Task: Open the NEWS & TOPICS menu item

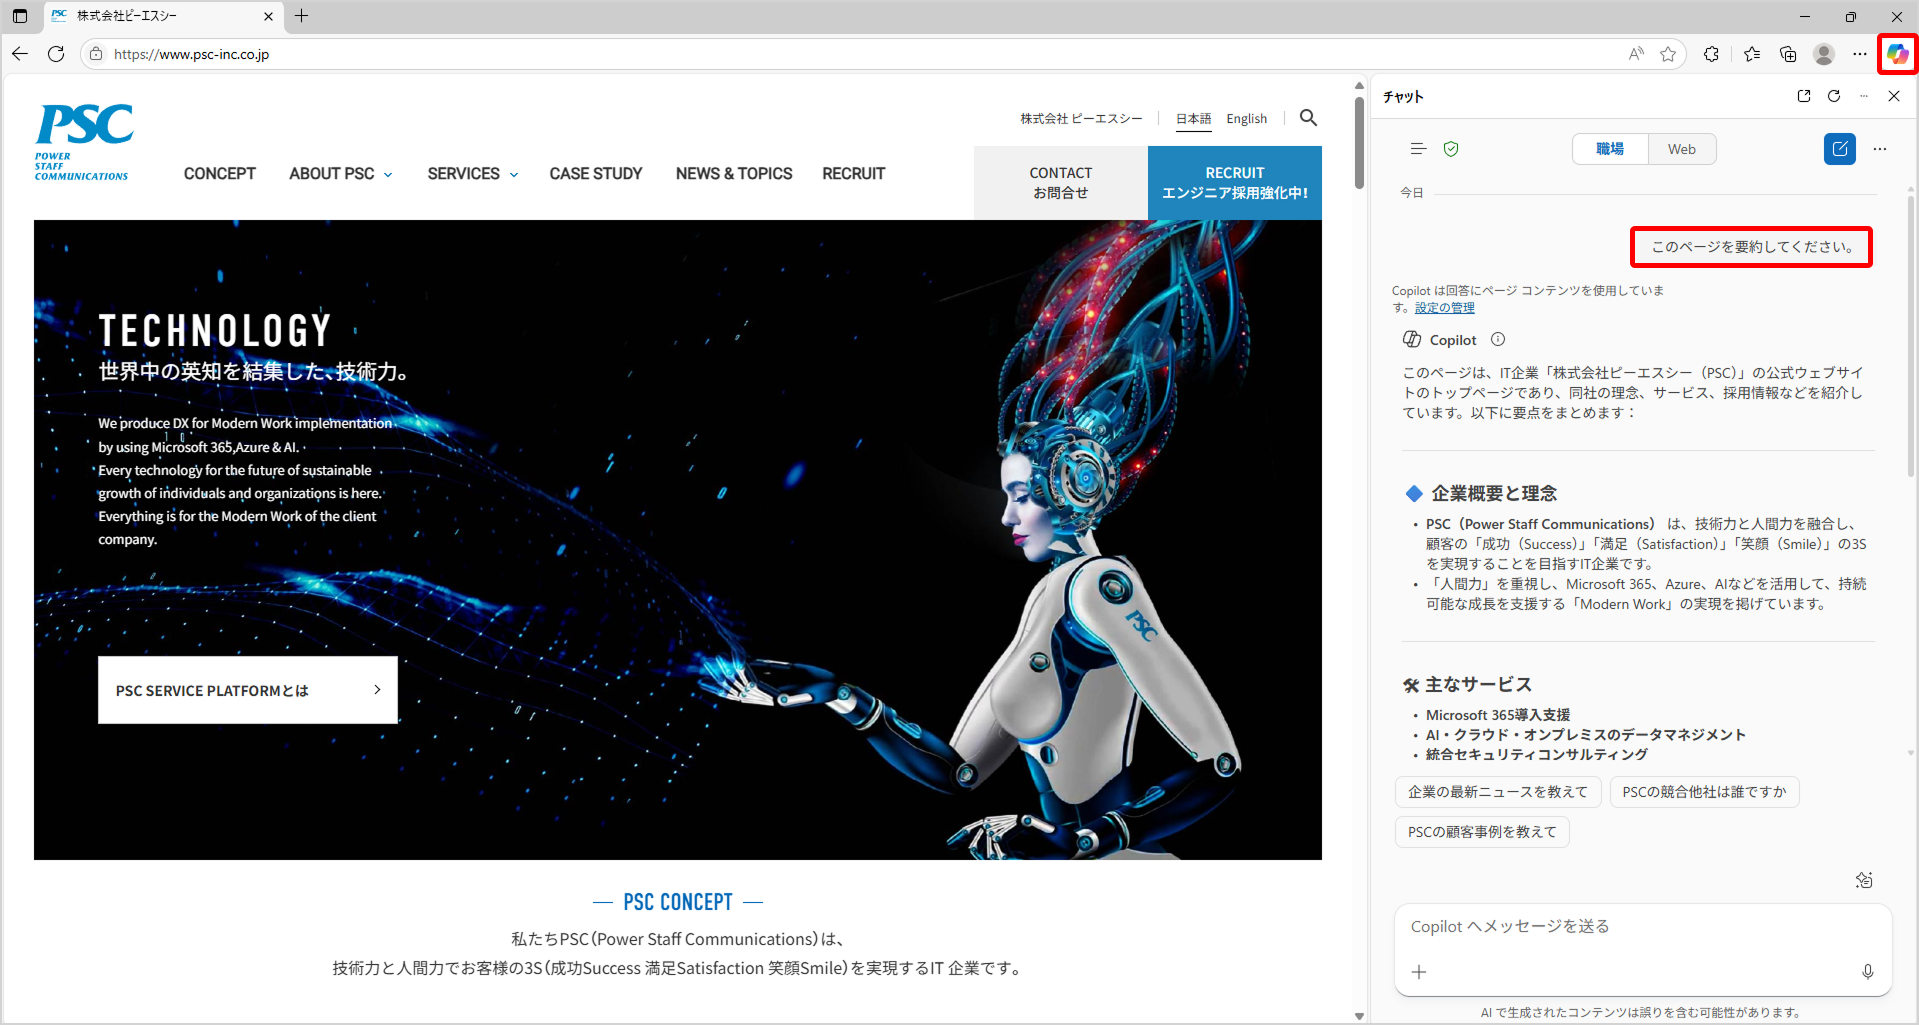Action: [x=734, y=174]
